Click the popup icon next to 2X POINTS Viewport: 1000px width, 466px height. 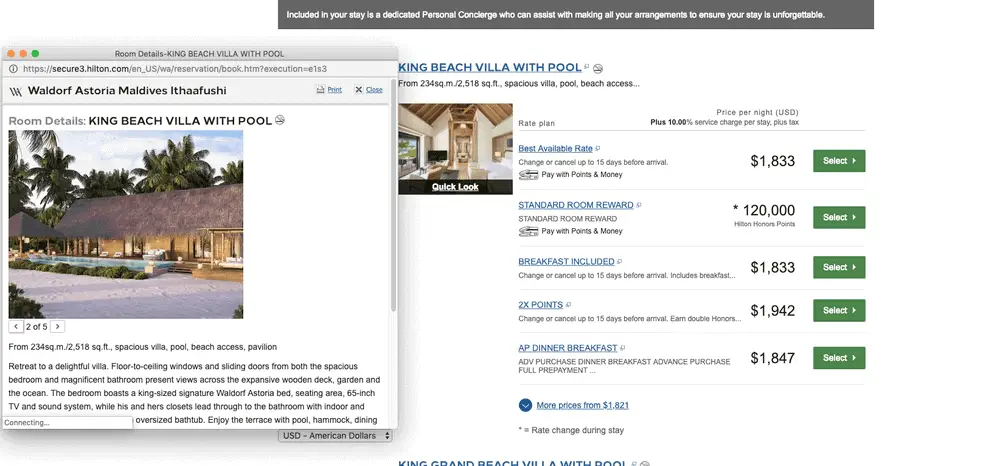point(568,305)
